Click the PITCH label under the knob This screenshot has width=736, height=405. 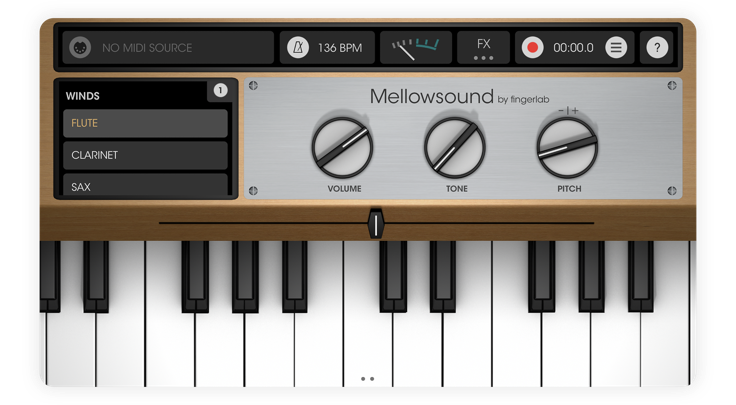click(569, 189)
